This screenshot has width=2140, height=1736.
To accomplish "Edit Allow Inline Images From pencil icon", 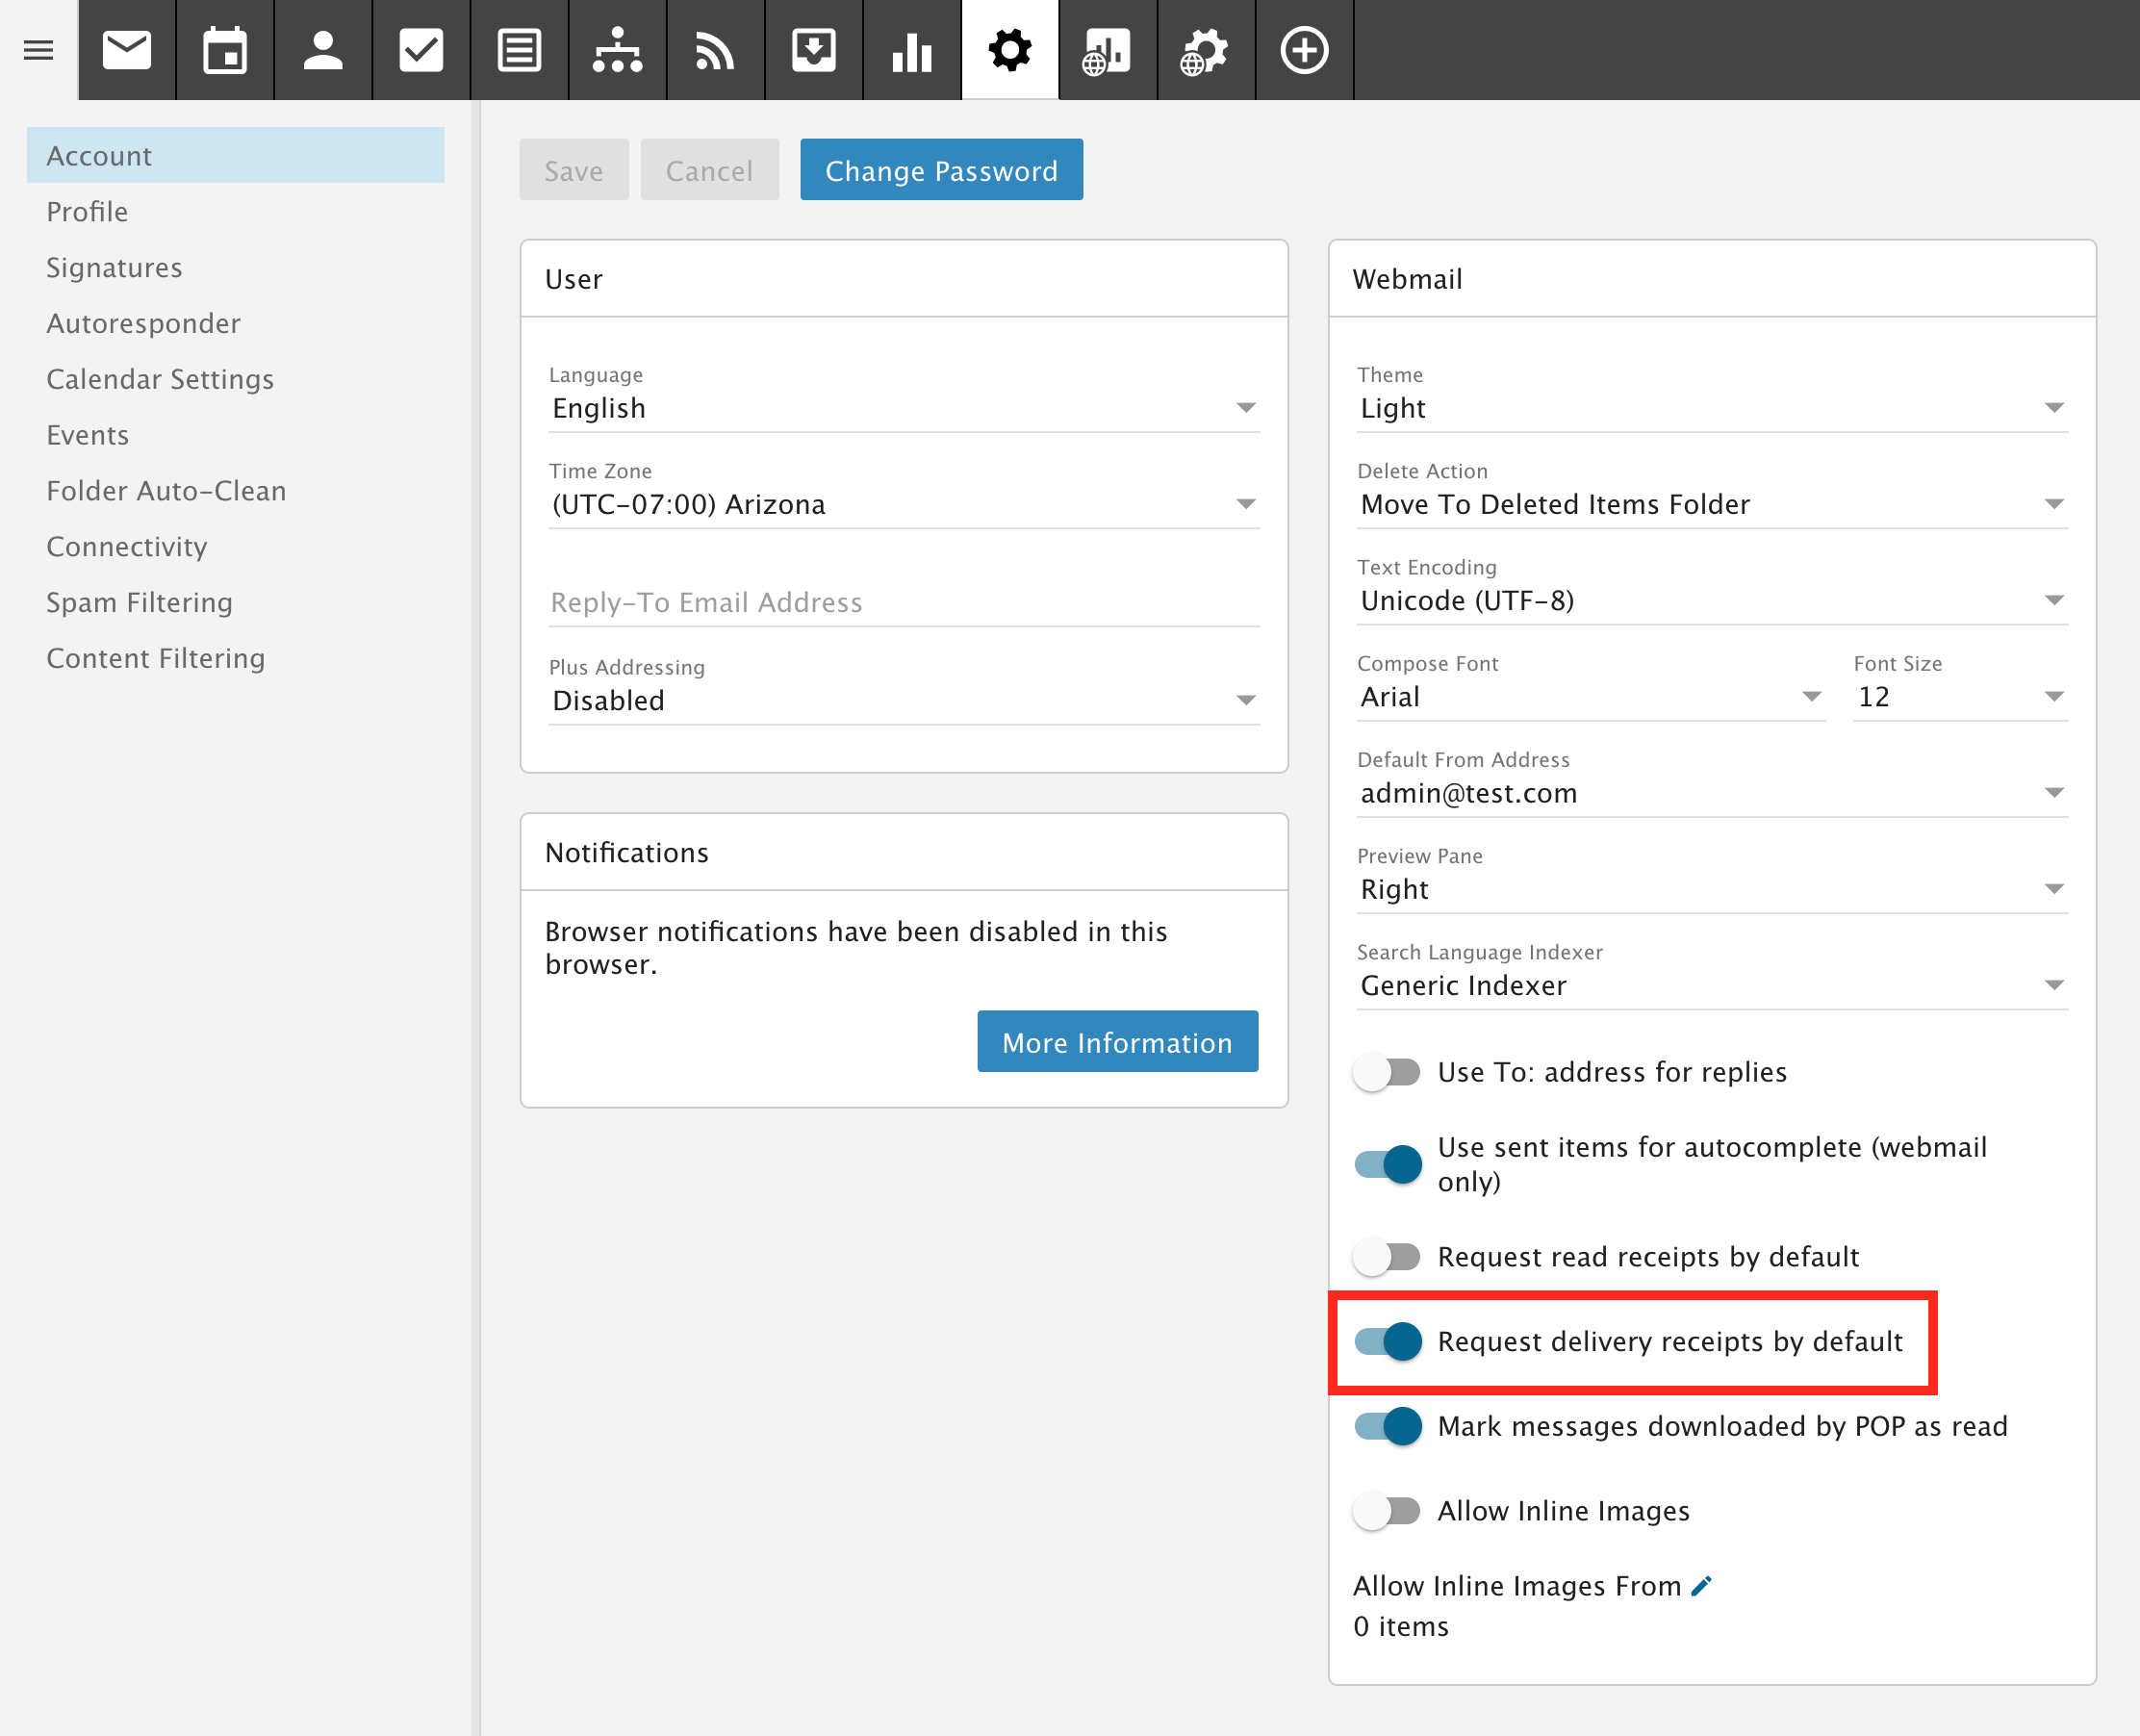I will click(x=1701, y=1586).
